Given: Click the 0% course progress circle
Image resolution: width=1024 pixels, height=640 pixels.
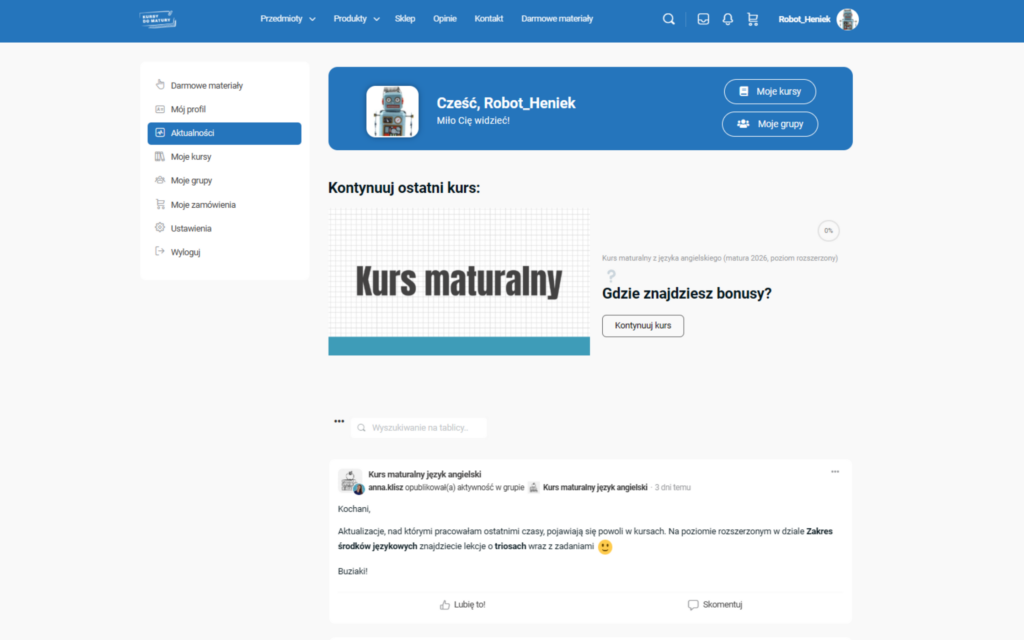Looking at the screenshot, I should tap(828, 231).
